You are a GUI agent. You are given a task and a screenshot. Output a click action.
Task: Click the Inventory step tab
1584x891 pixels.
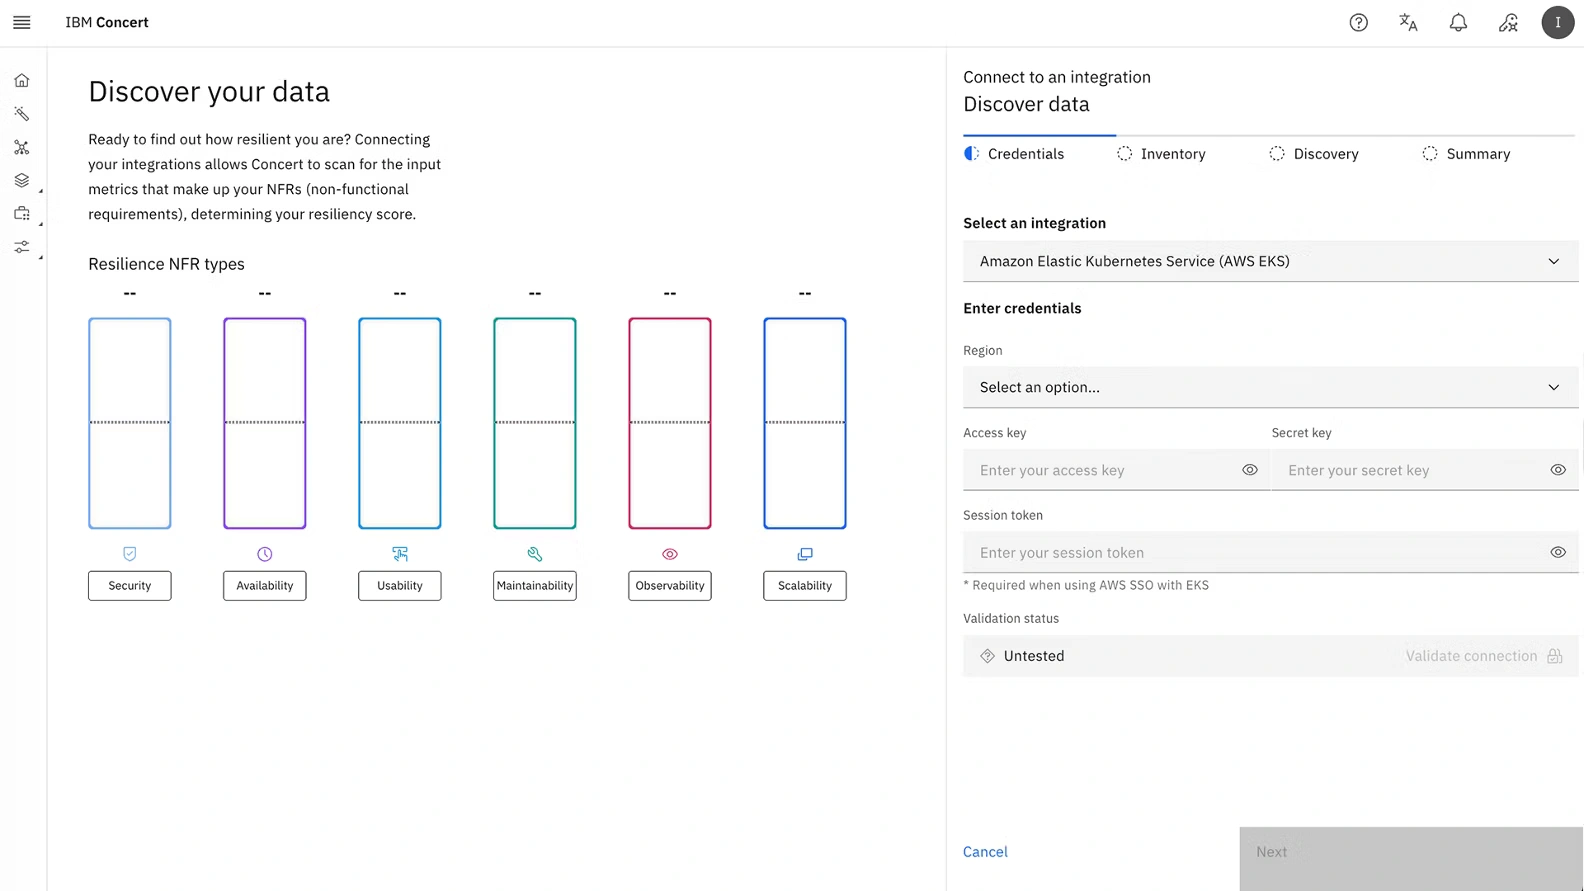pyautogui.click(x=1172, y=154)
